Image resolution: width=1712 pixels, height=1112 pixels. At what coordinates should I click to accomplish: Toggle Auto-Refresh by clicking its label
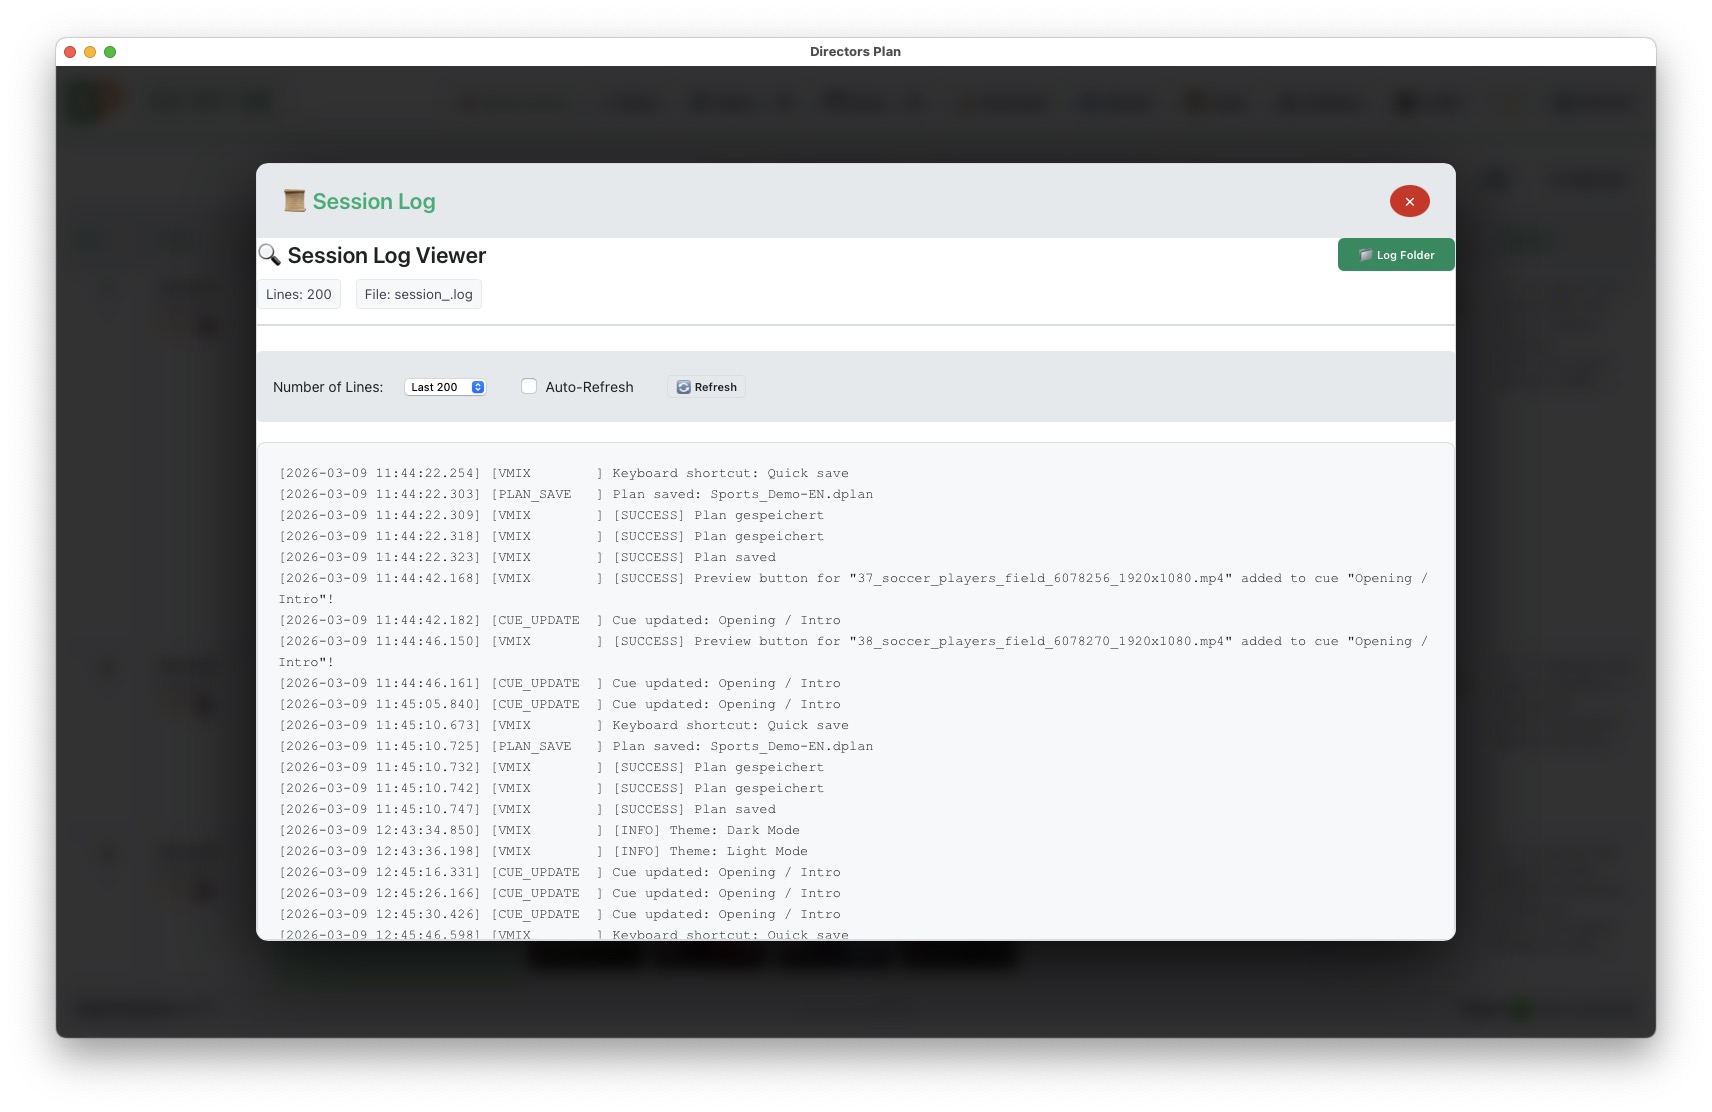coord(589,386)
